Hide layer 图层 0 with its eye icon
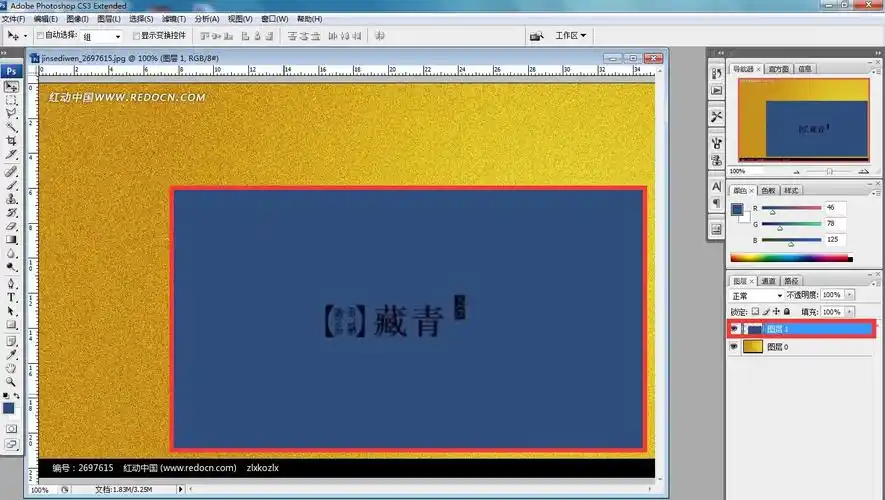The image size is (885, 500). pos(734,347)
